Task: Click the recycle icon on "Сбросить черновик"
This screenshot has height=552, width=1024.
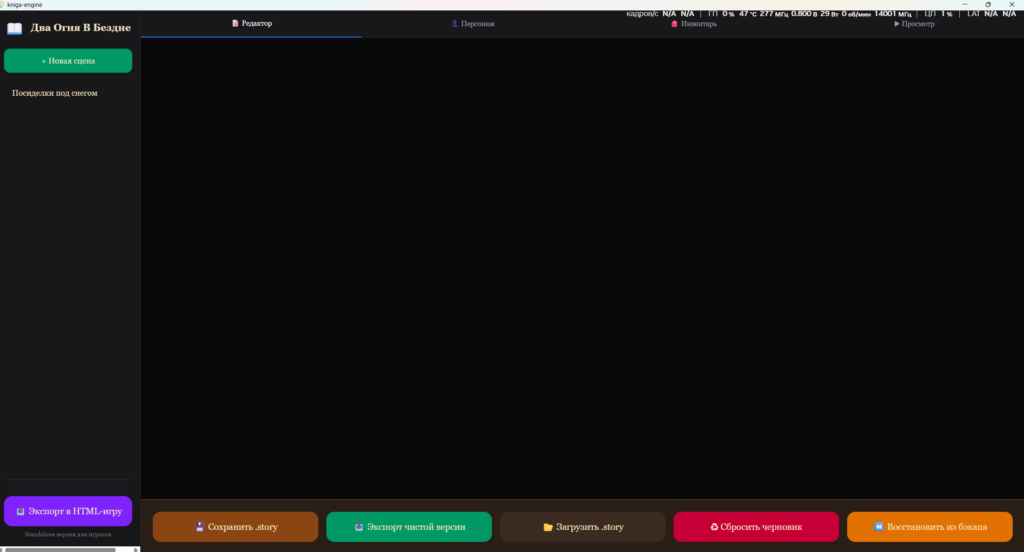Action: (714, 527)
